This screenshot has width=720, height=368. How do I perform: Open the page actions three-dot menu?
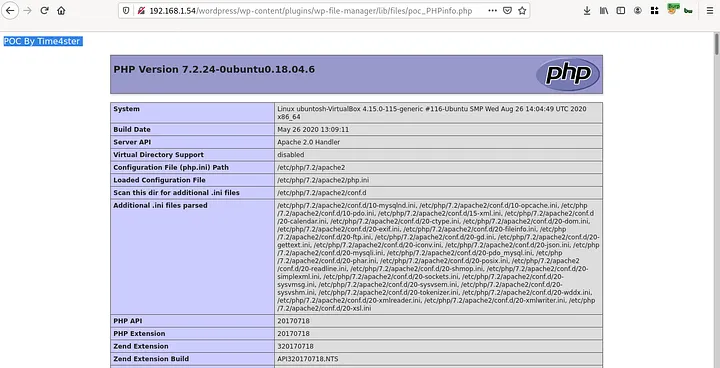point(492,11)
